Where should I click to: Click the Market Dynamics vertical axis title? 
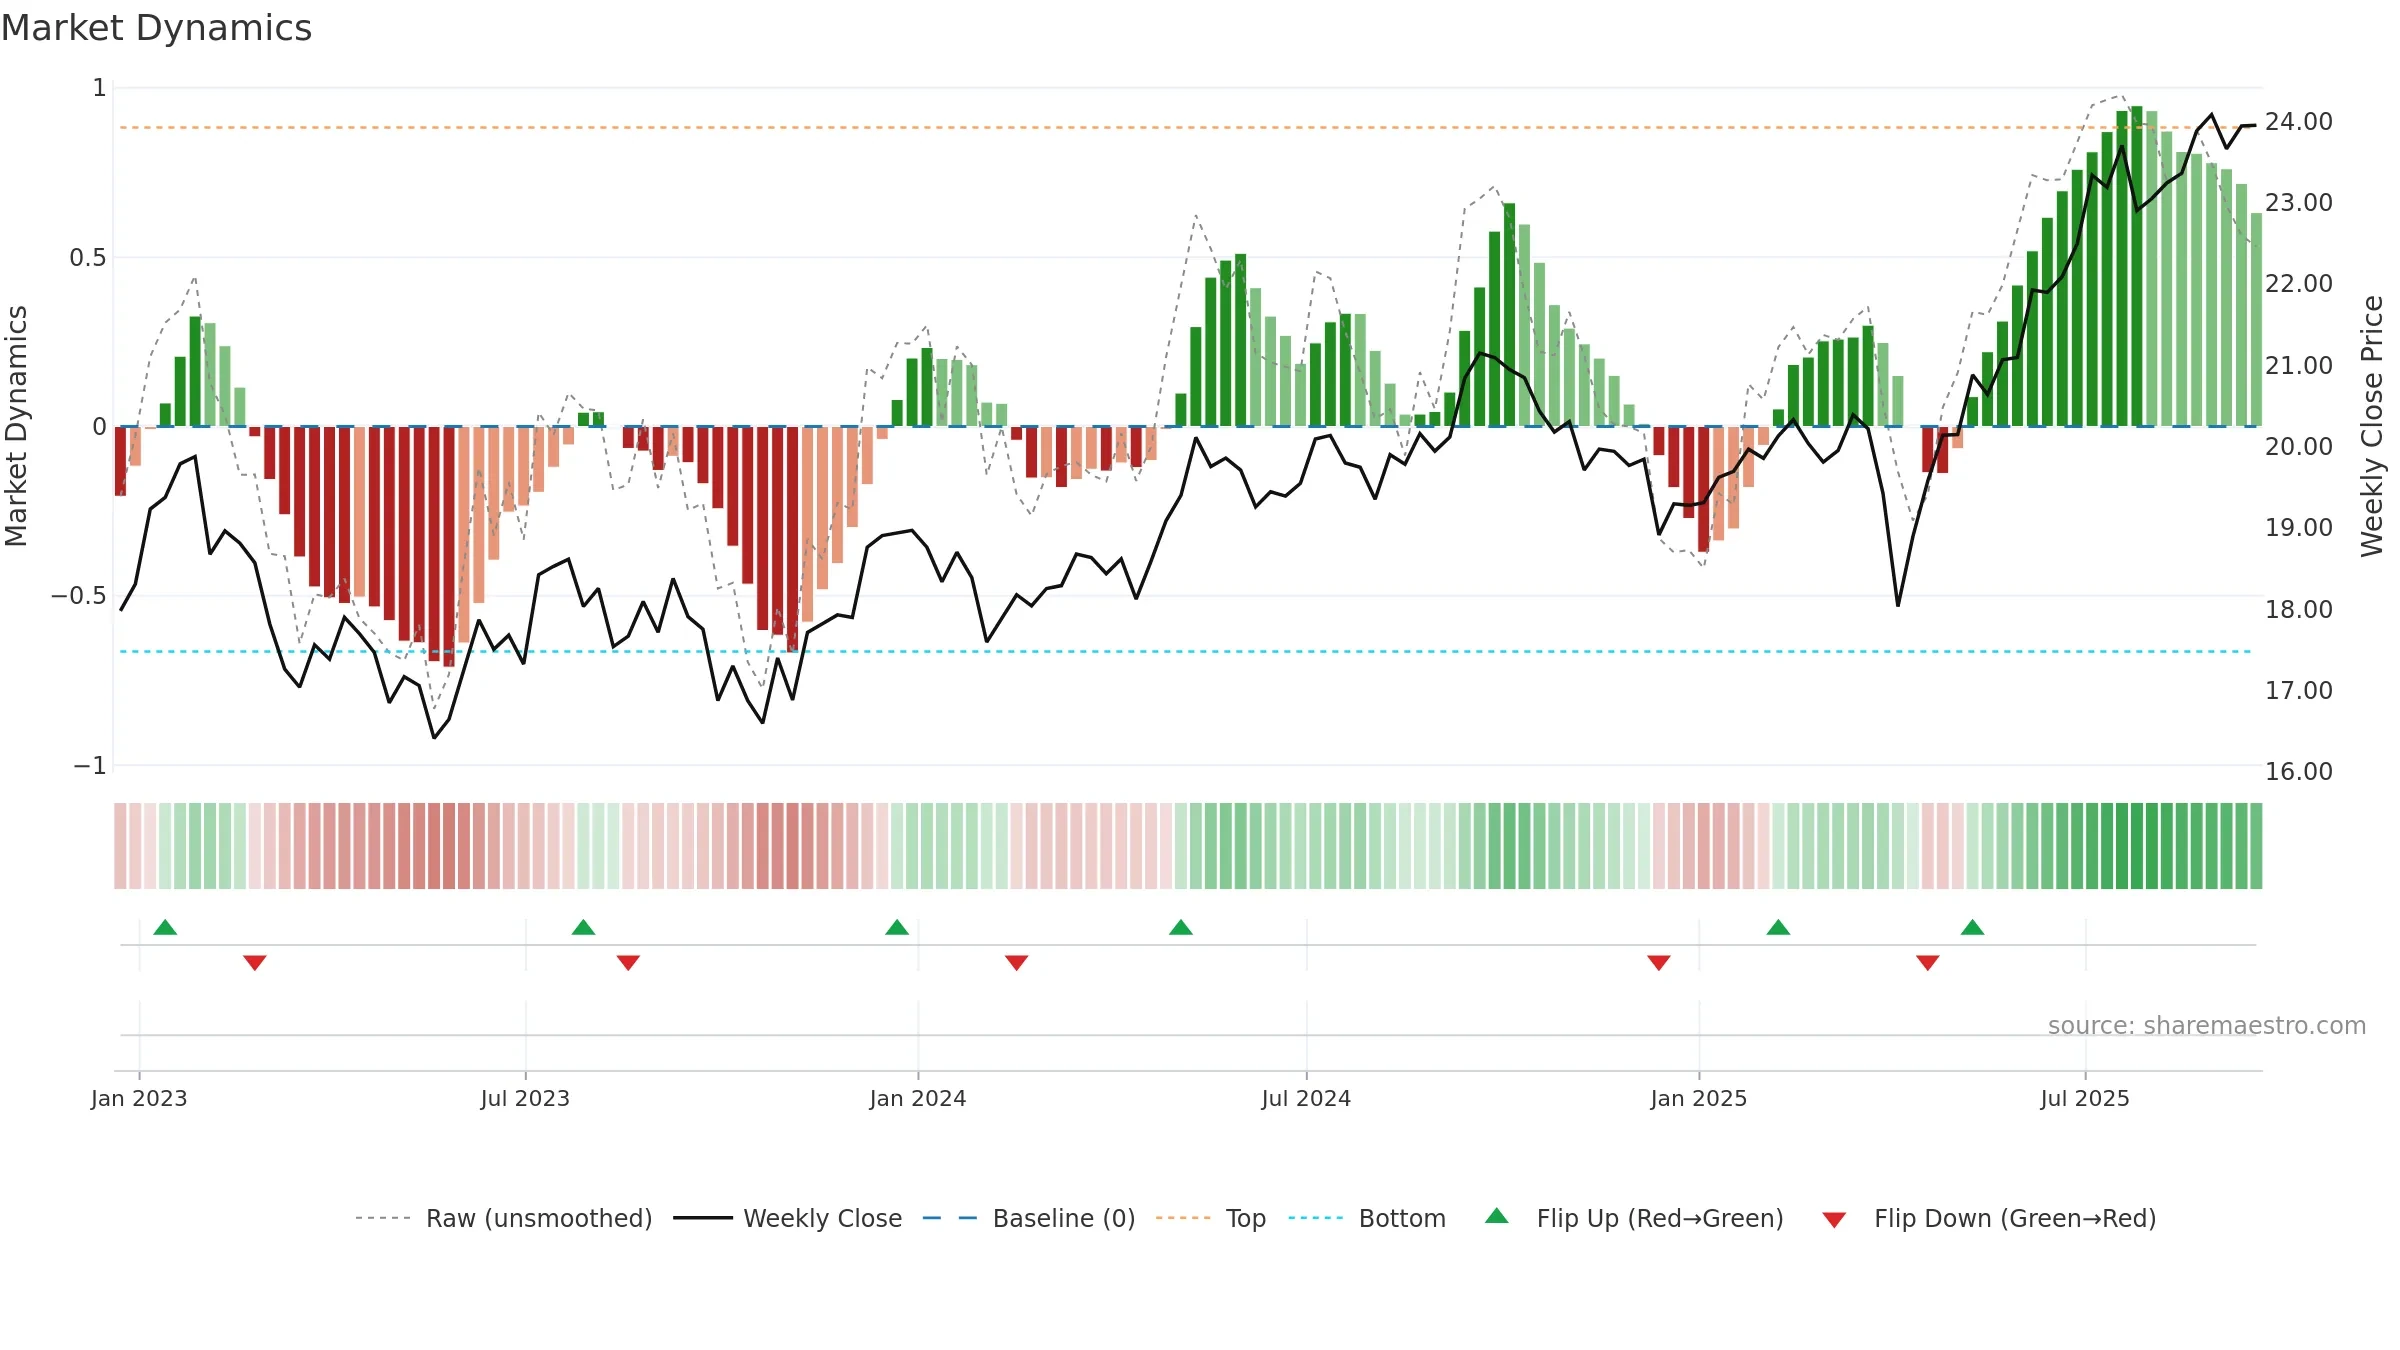(16, 426)
